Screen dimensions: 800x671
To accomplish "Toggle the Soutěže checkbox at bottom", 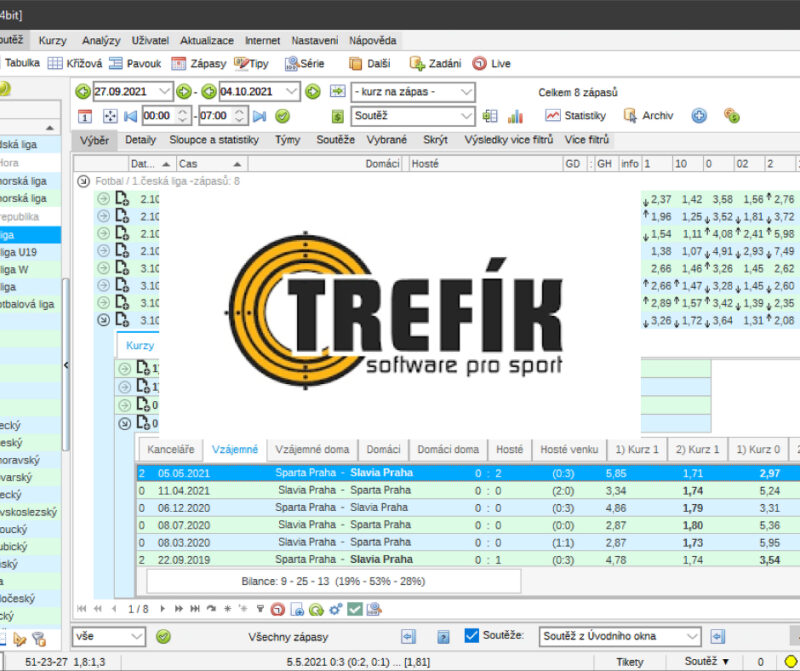I will [473, 636].
